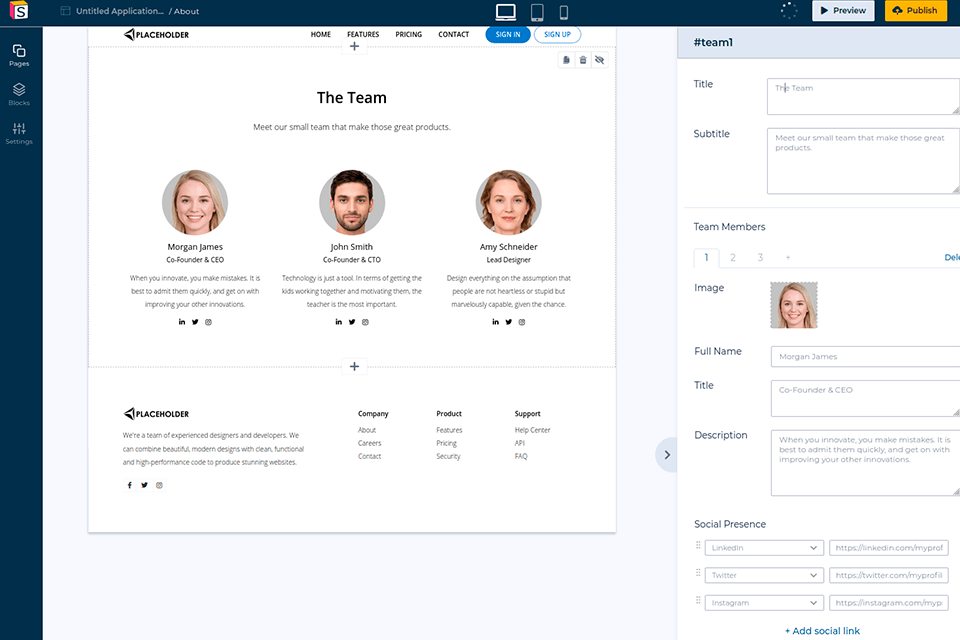Click John Smith Instagram icon

(366, 322)
